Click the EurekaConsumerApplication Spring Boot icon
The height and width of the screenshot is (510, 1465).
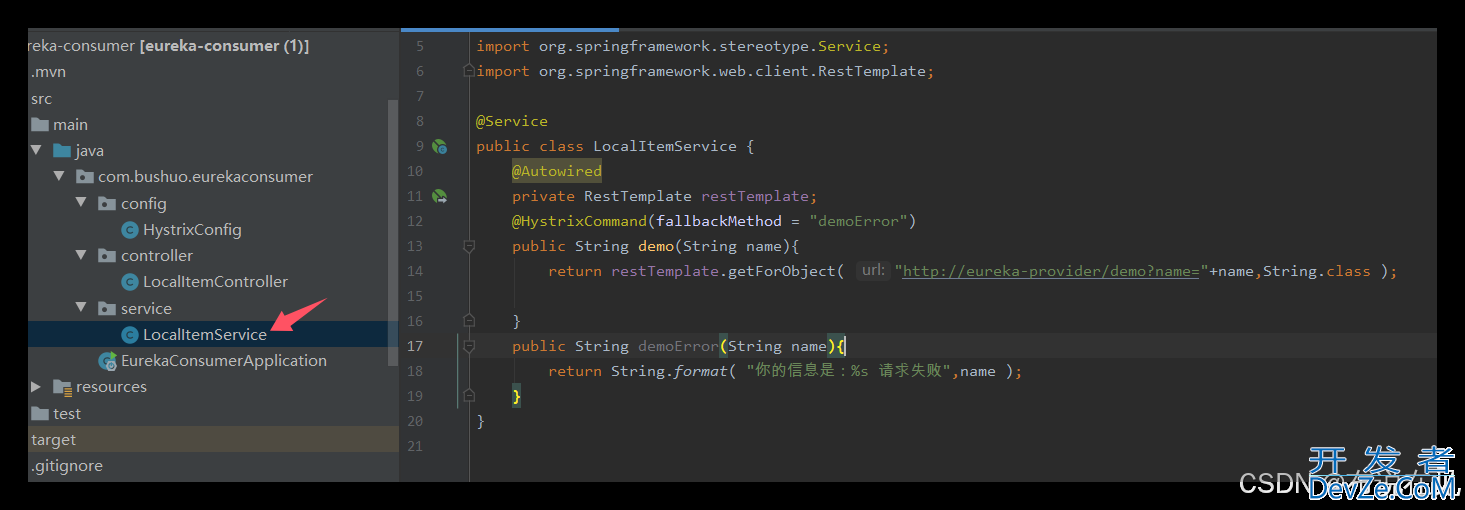107,361
